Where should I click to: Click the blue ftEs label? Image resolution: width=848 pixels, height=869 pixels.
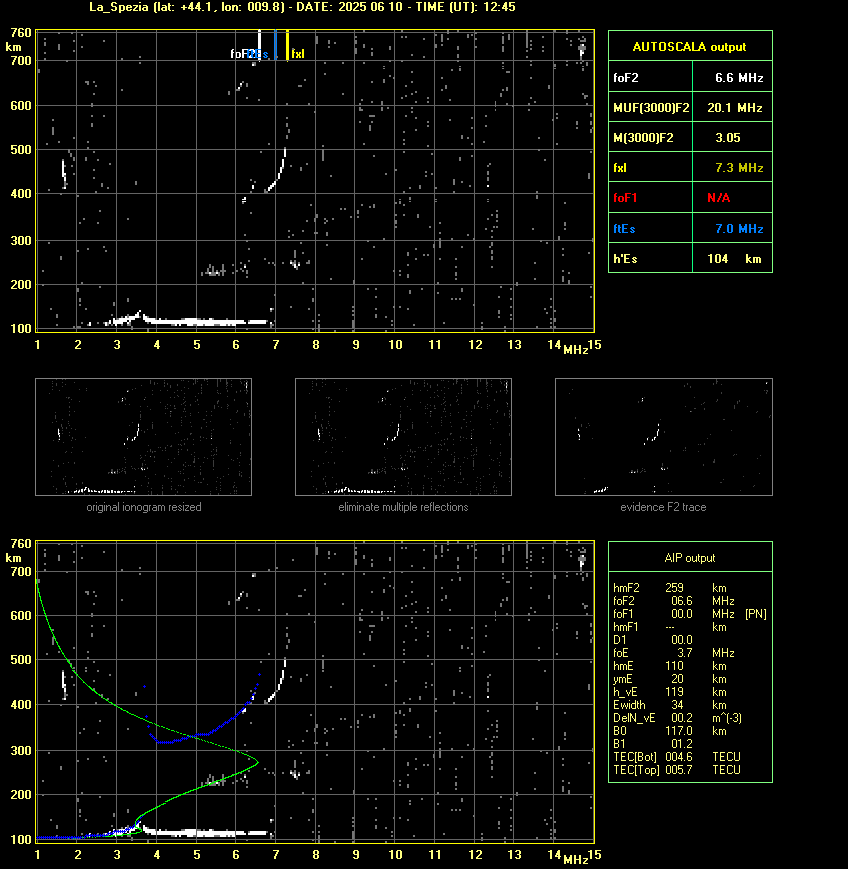(x=624, y=228)
